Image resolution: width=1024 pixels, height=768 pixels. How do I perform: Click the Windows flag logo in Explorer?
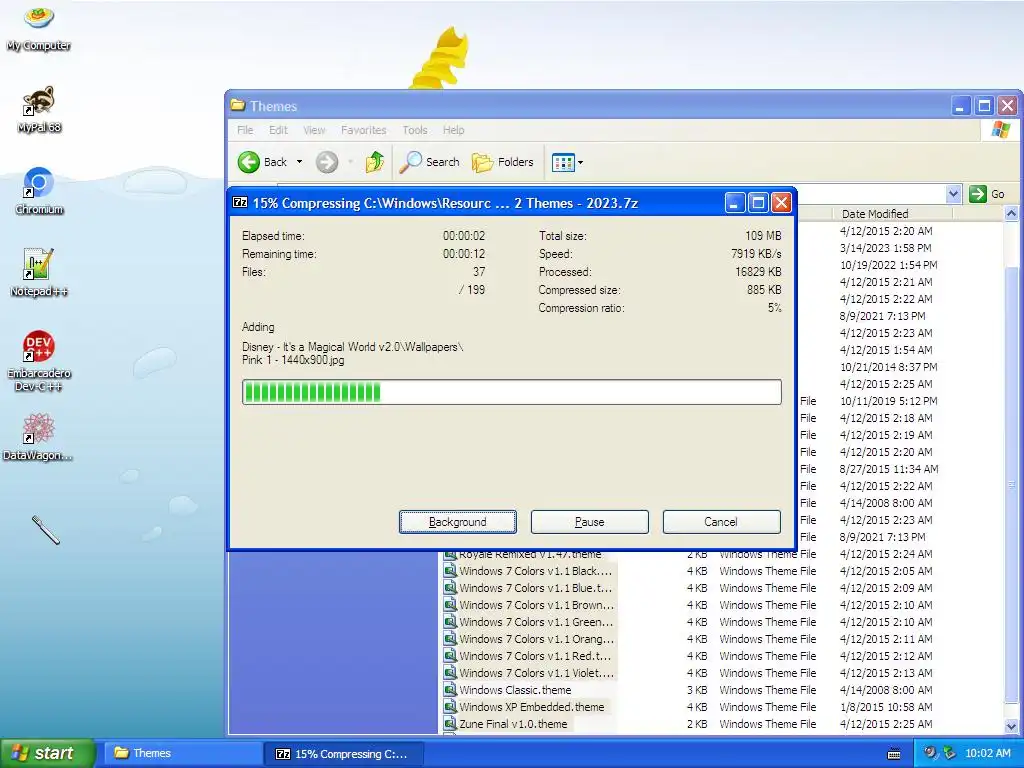[1000, 130]
